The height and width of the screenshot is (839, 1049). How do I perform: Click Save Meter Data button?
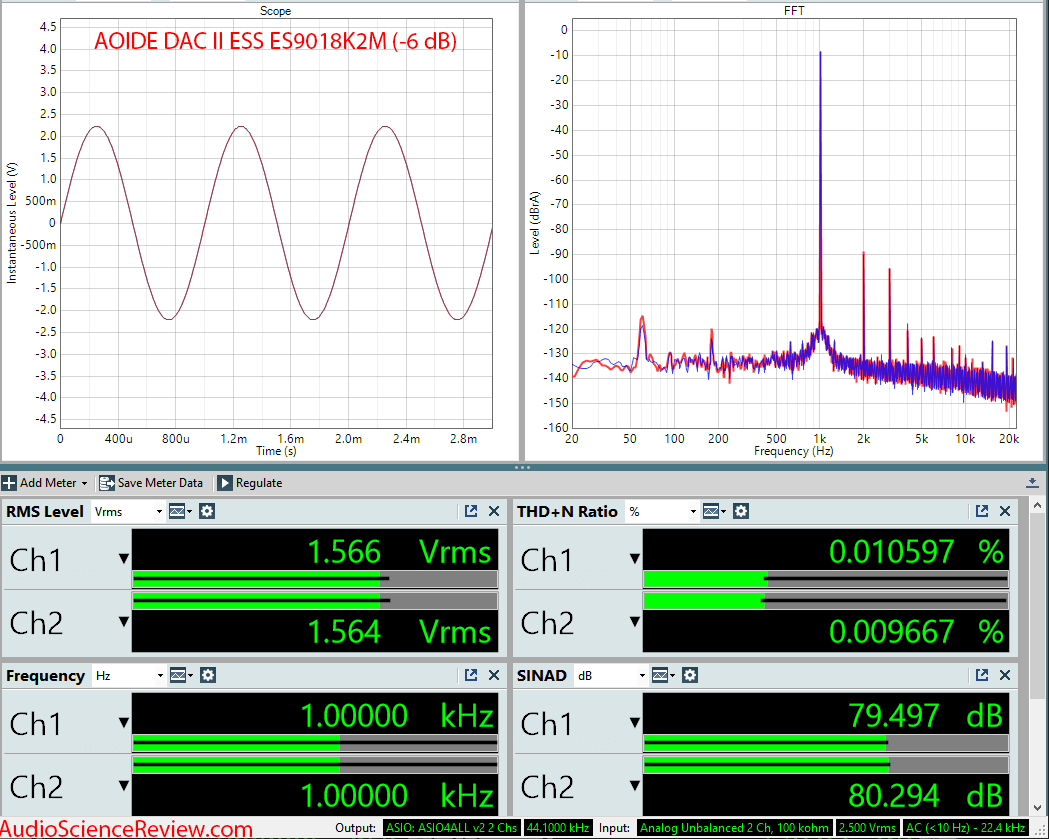point(151,482)
